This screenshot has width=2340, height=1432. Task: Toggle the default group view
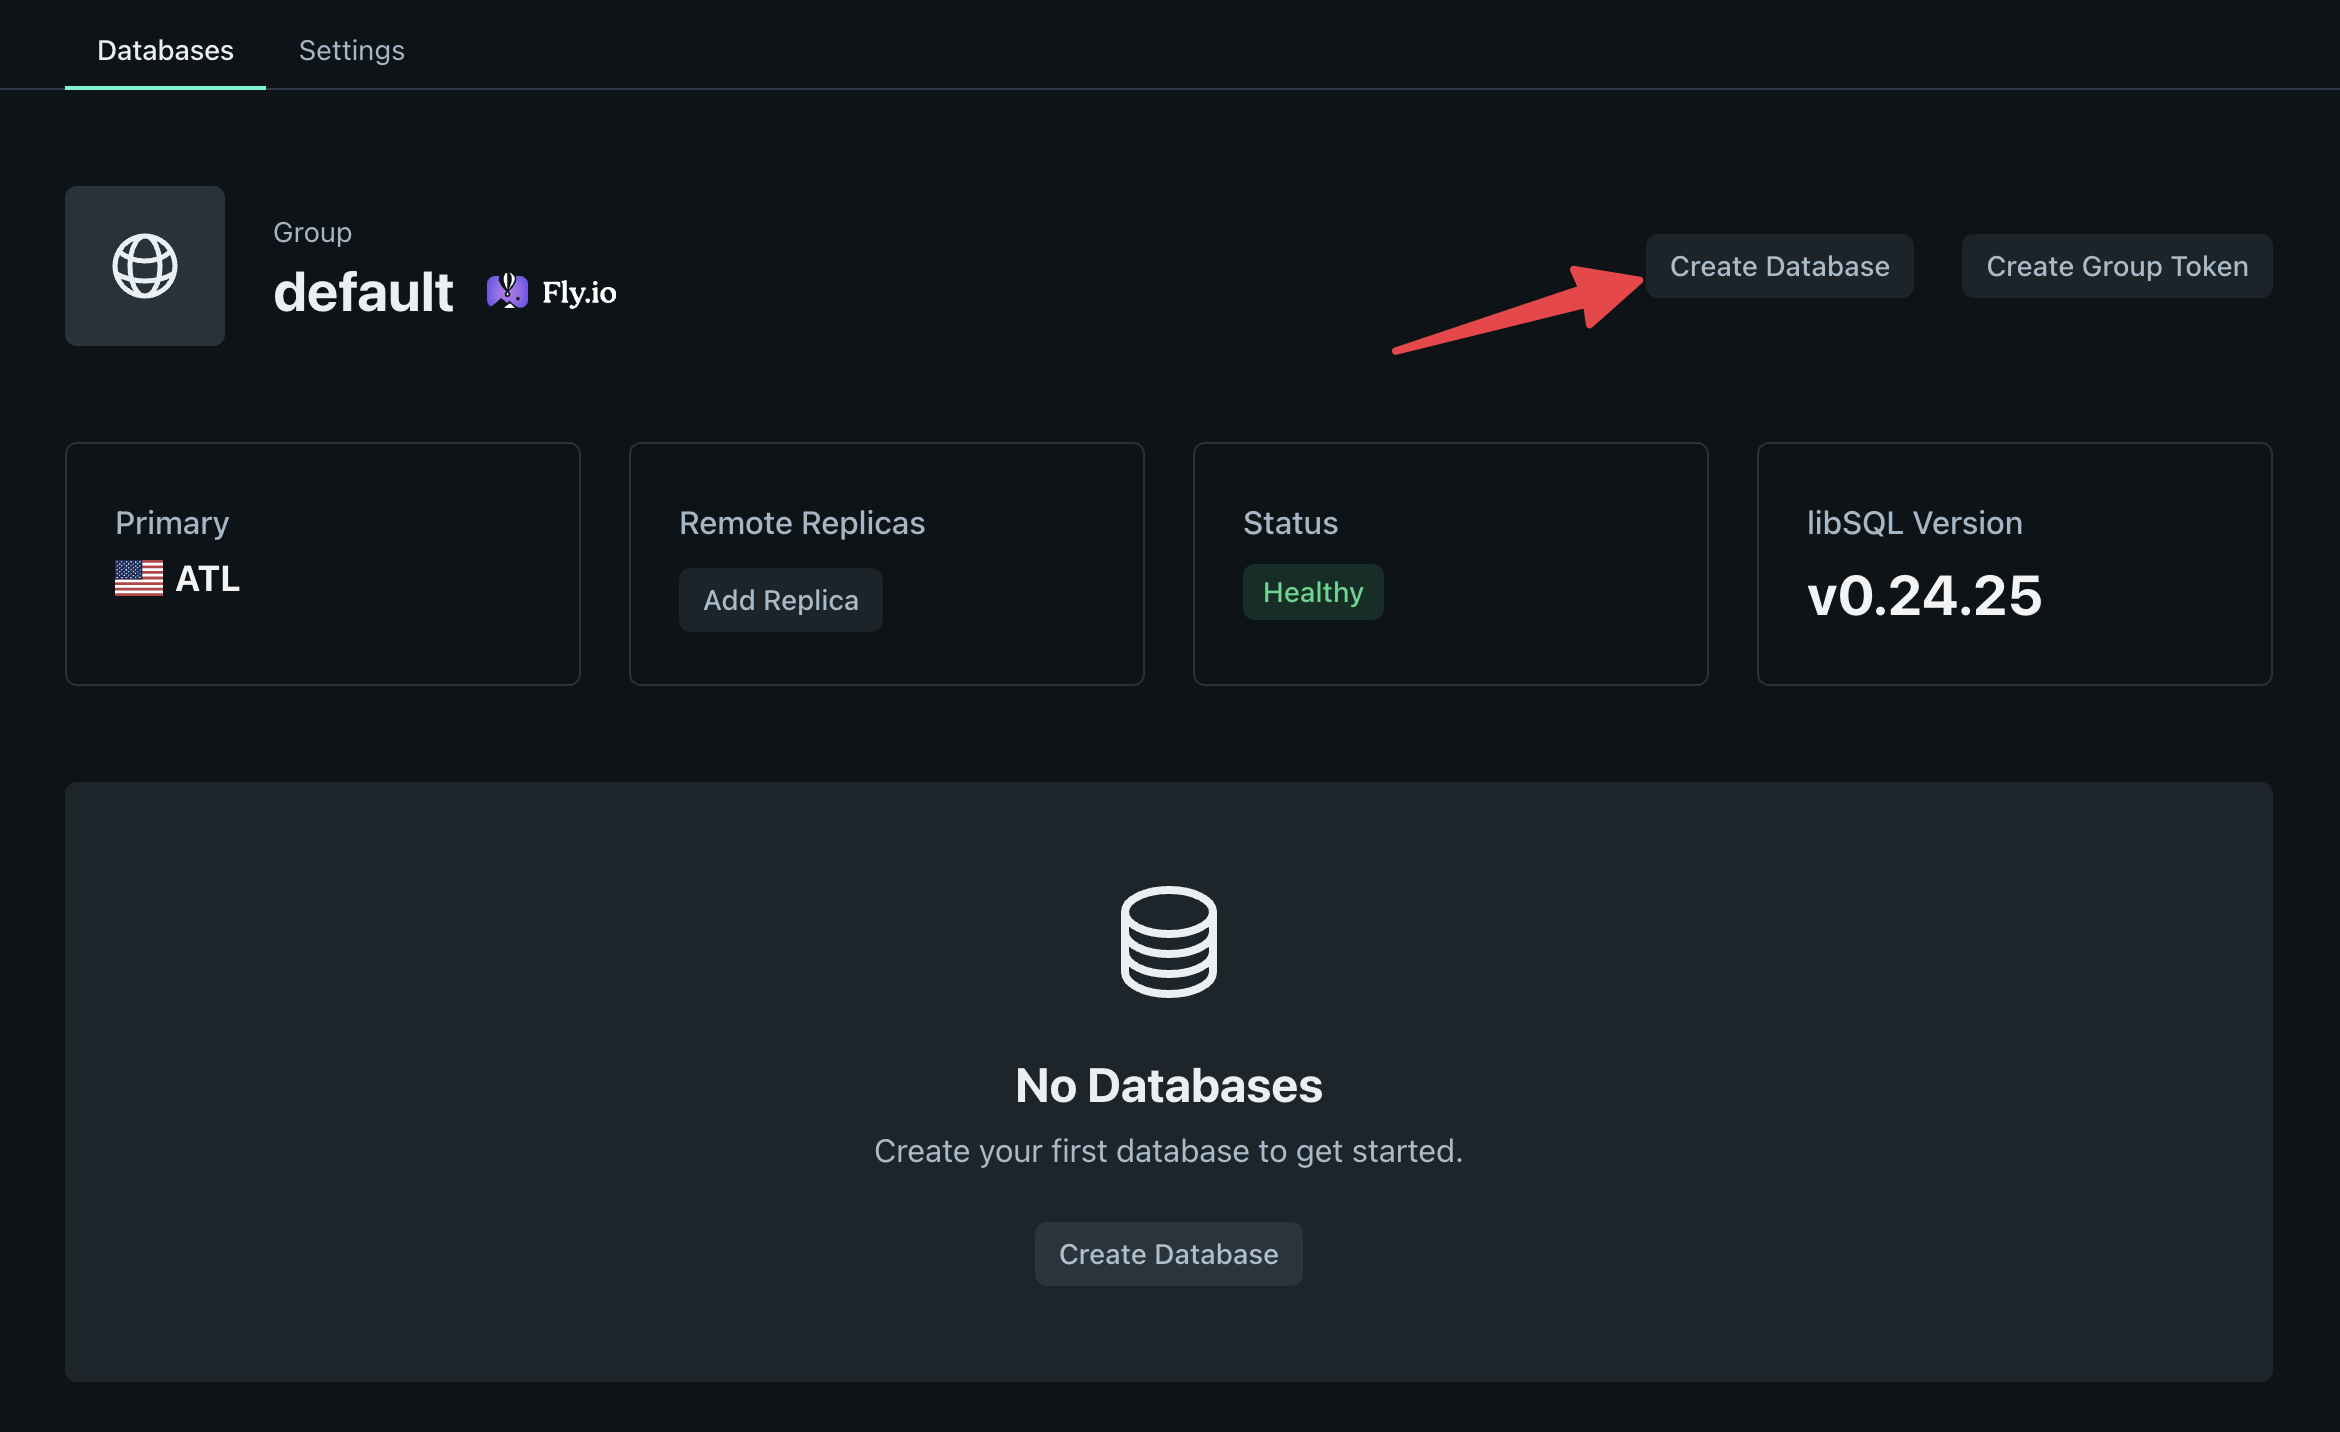144,266
